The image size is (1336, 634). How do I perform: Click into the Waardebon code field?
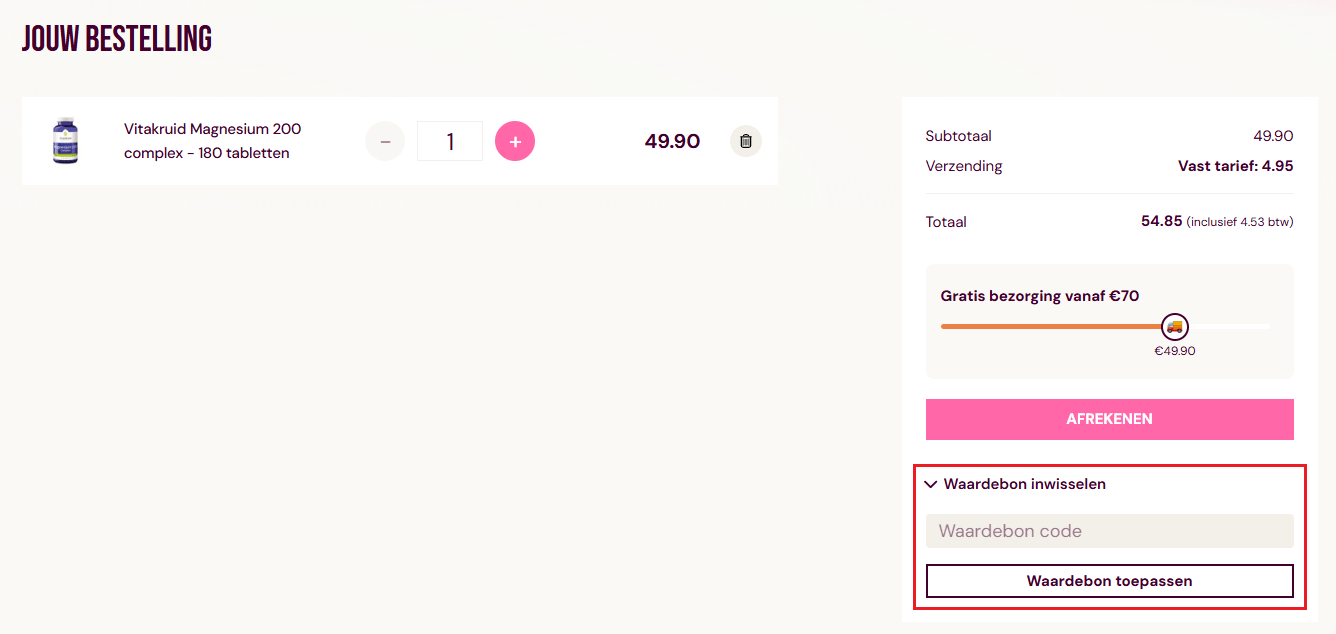coord(1109,531)
